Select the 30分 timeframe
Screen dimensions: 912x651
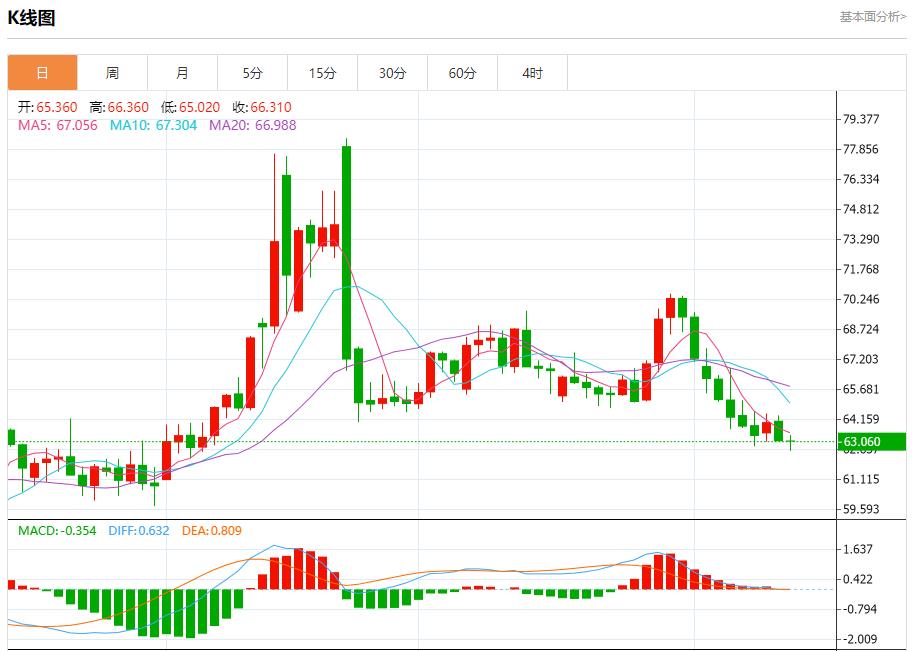pyautogui.click(x=392, y=72)
